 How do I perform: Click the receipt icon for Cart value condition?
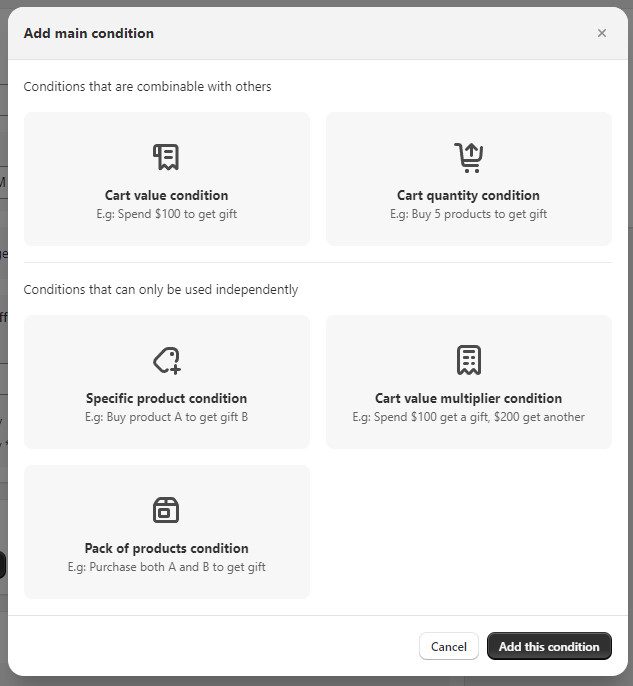pyautogui.click(x=166, y=157)
